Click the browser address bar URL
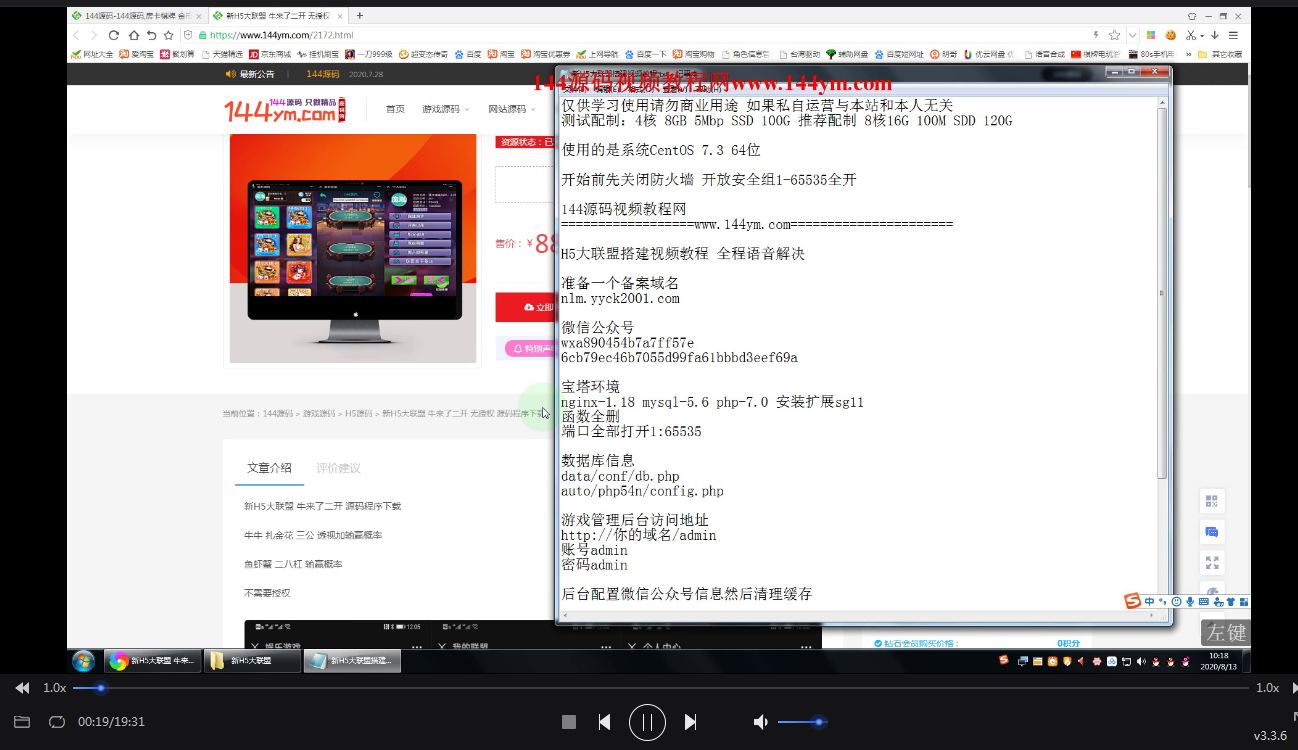The image size is (1298, 750). point(281,35)
